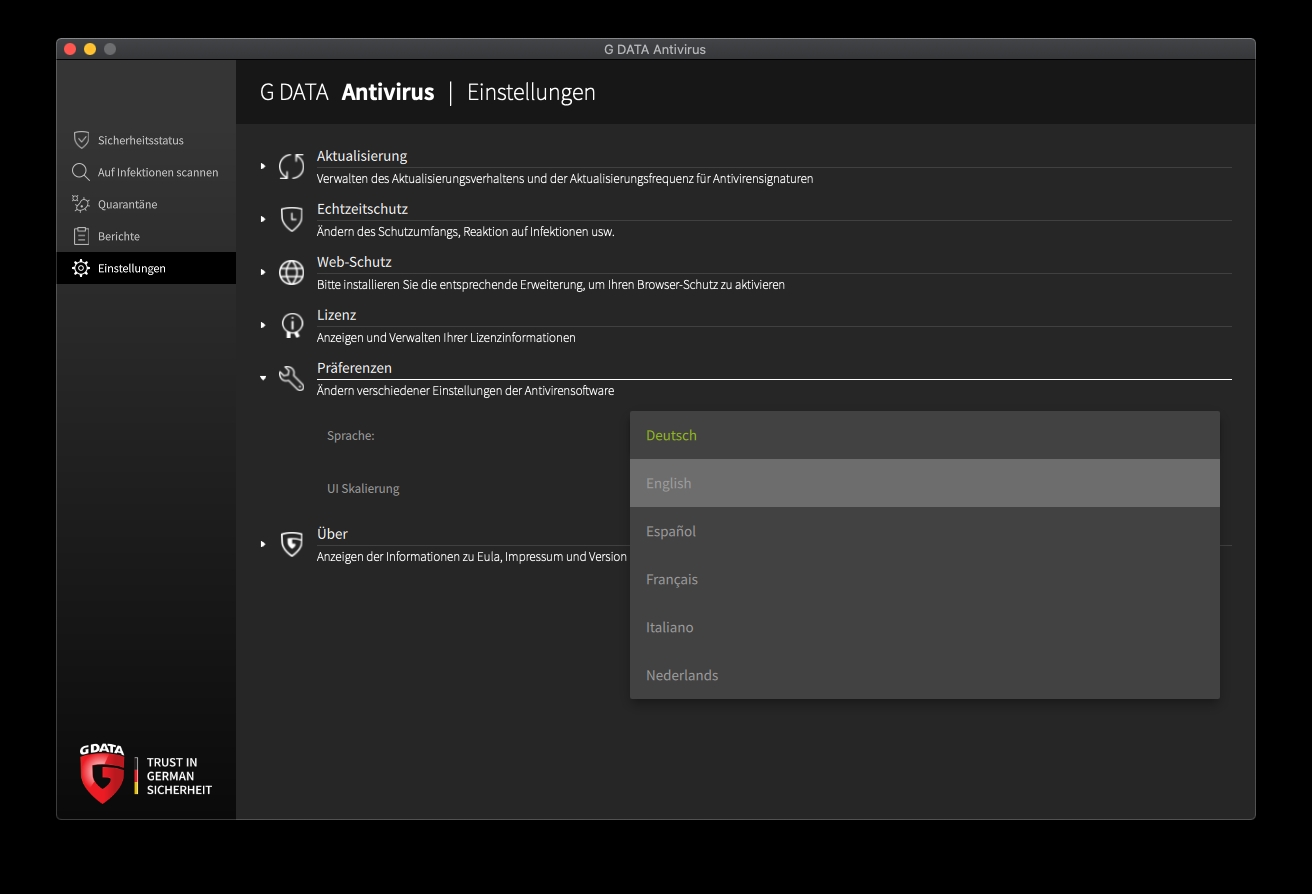Click the Aktualisierung section heading
This screenshot has height=894, width=1312.
(x=362, y=156)
